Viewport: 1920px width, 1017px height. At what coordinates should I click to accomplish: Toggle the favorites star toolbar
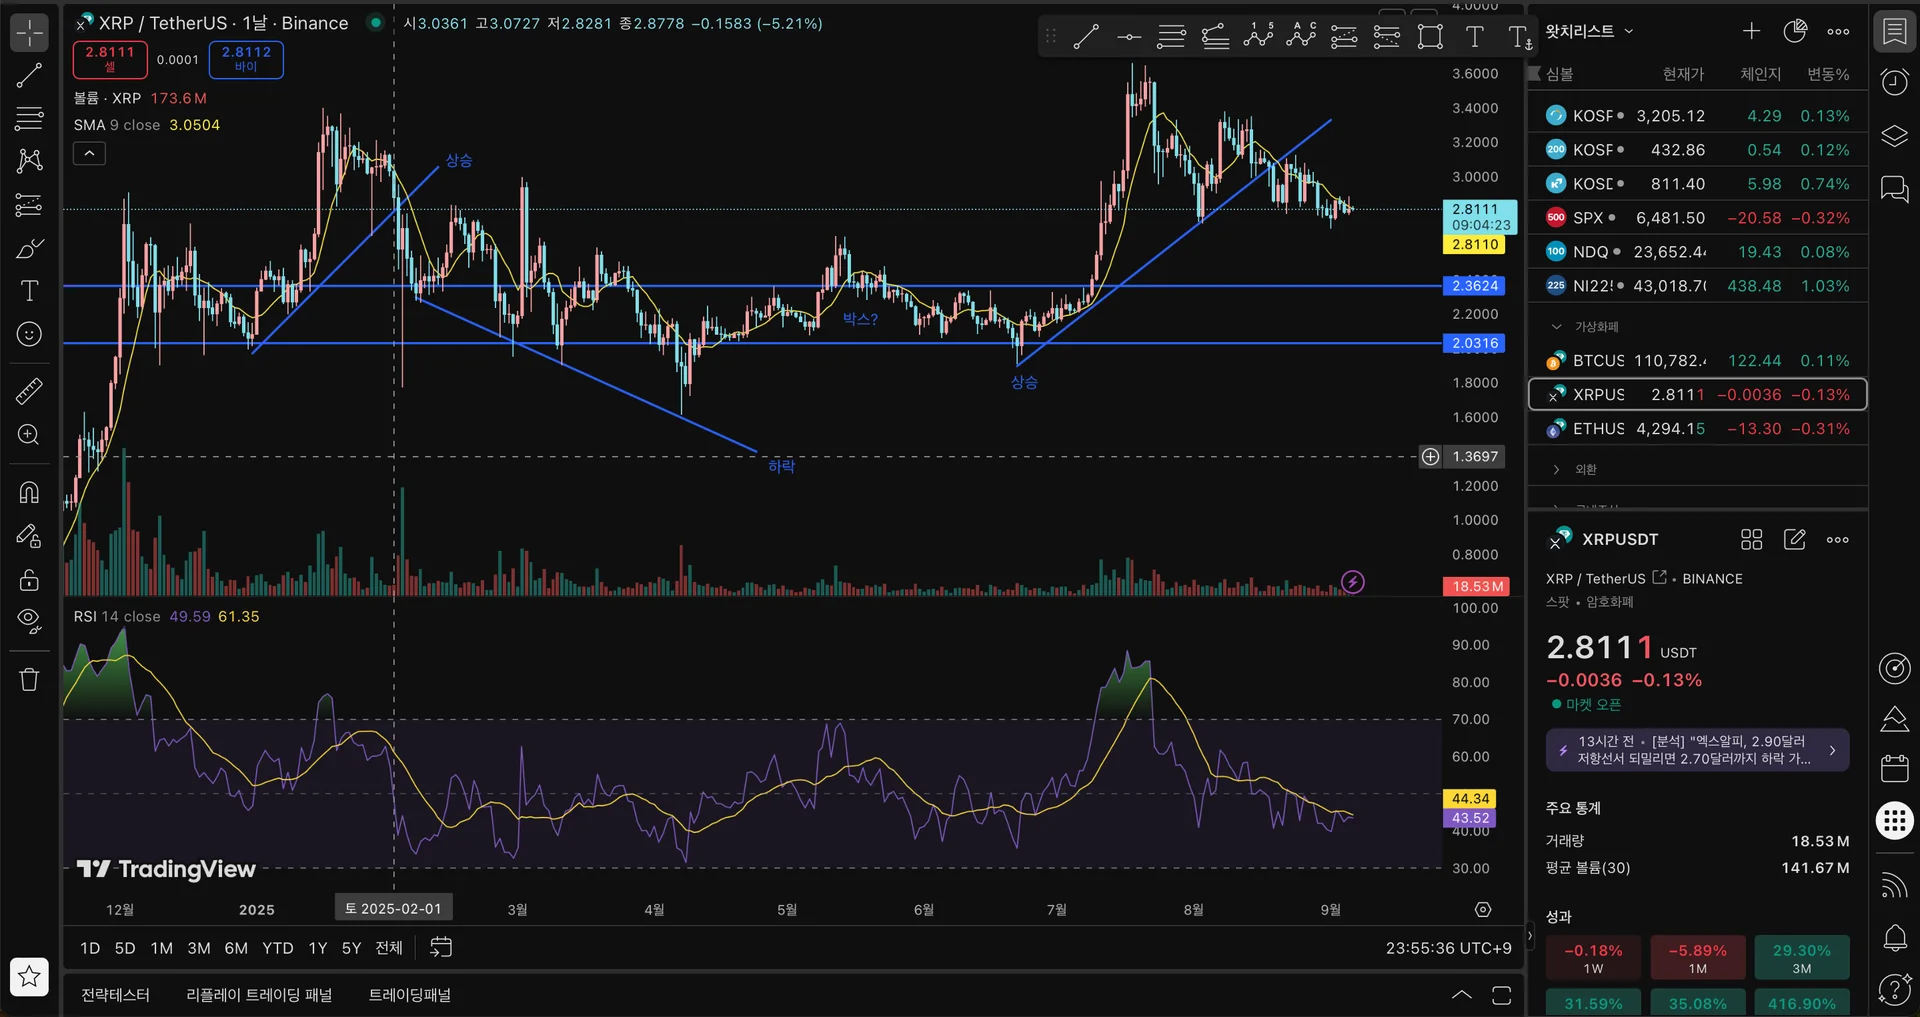point(29,977)
